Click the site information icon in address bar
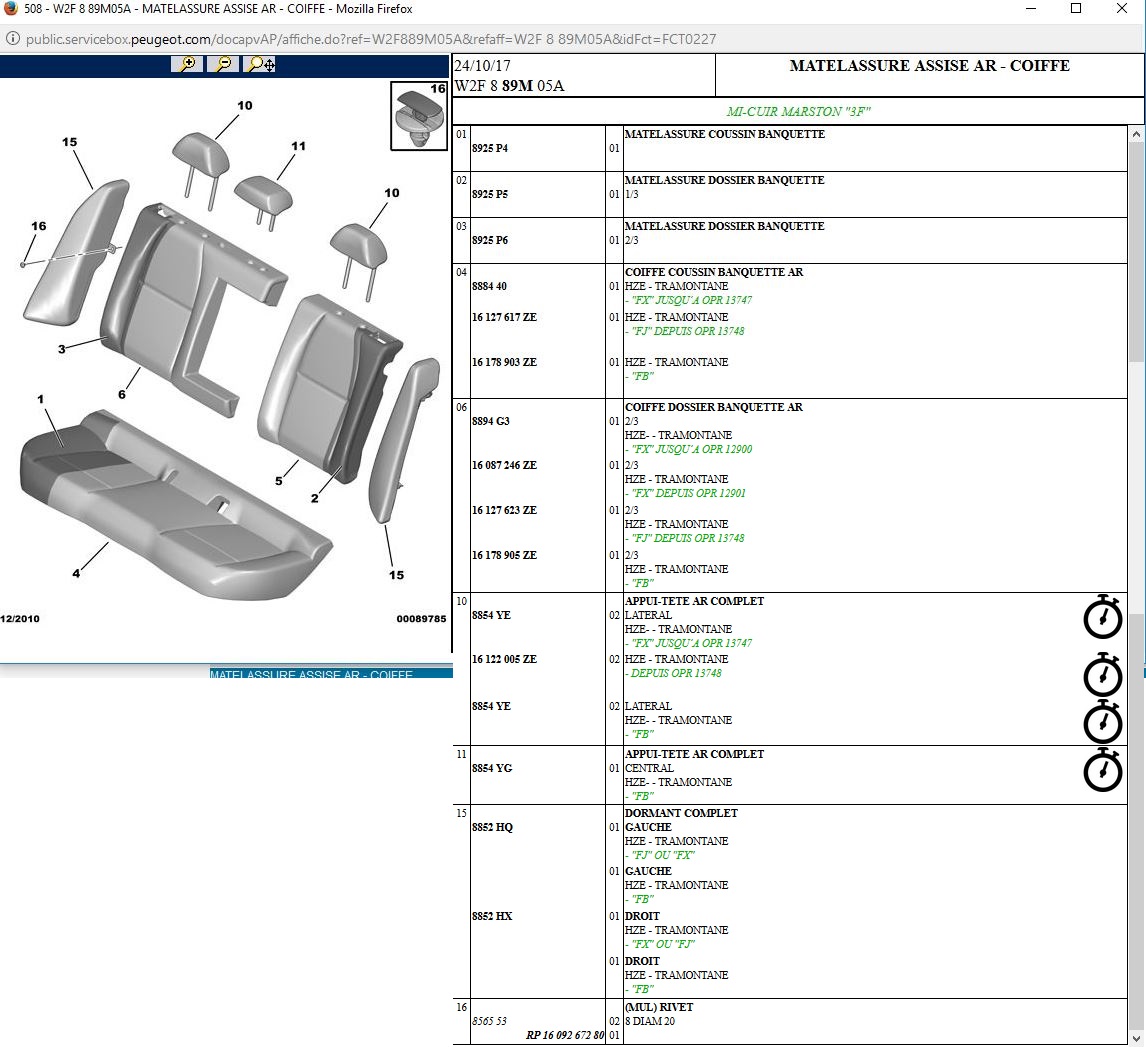 coord(12,39)
